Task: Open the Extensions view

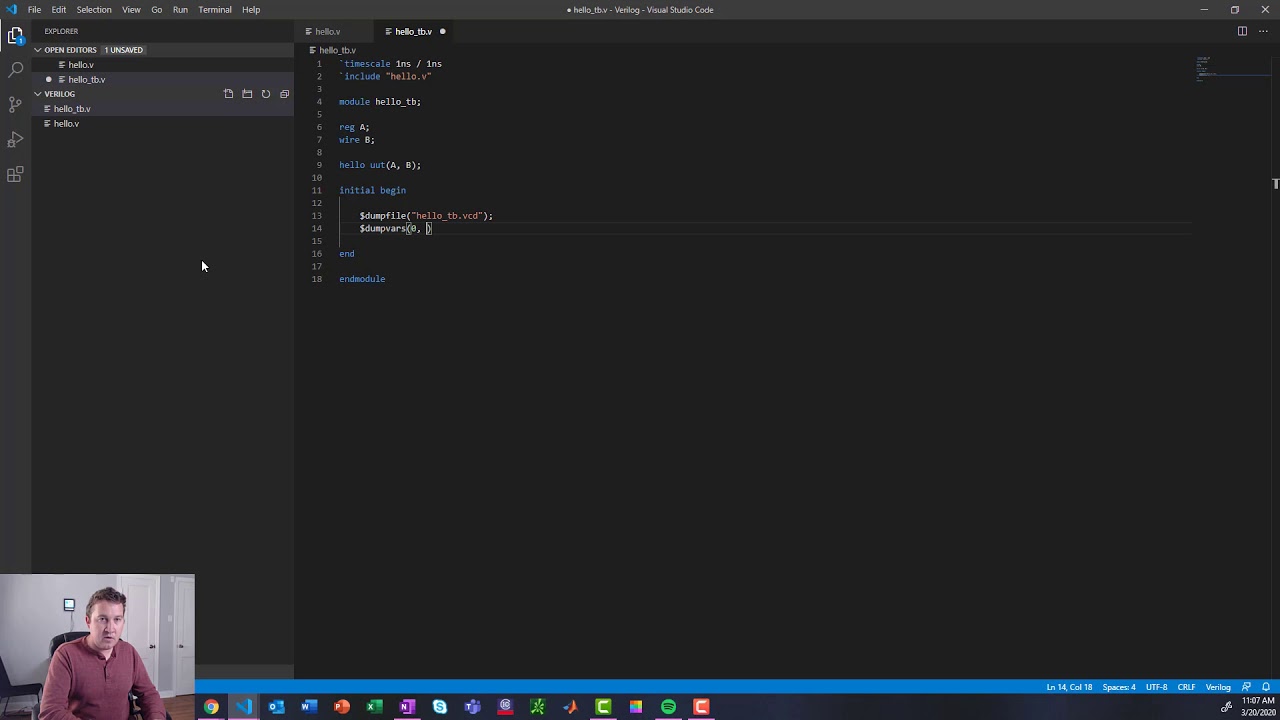Action: (15, 175)
